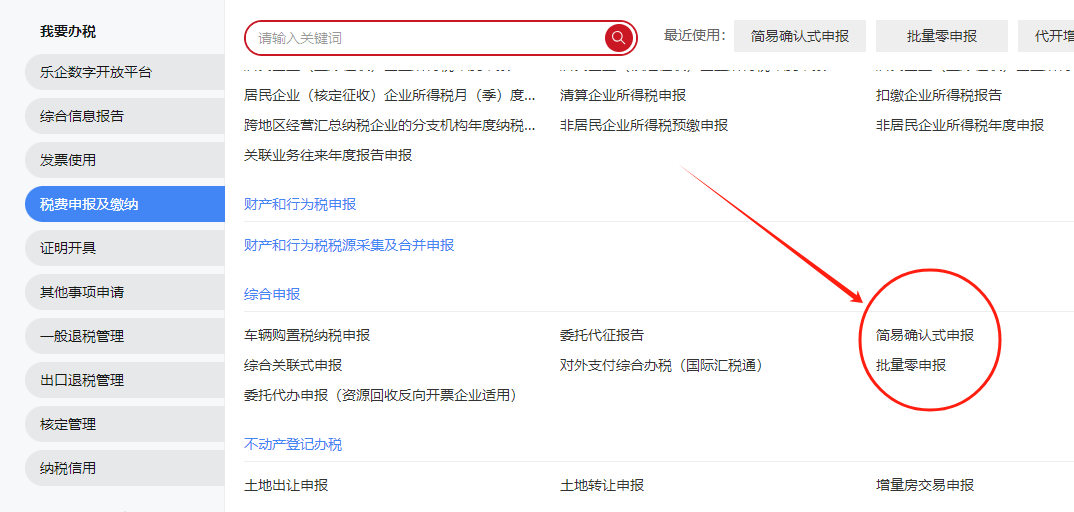Click 关联业务往来年度报告申报 link
Viewport: 1074px width, 512px height.
[x=328, y=155]
